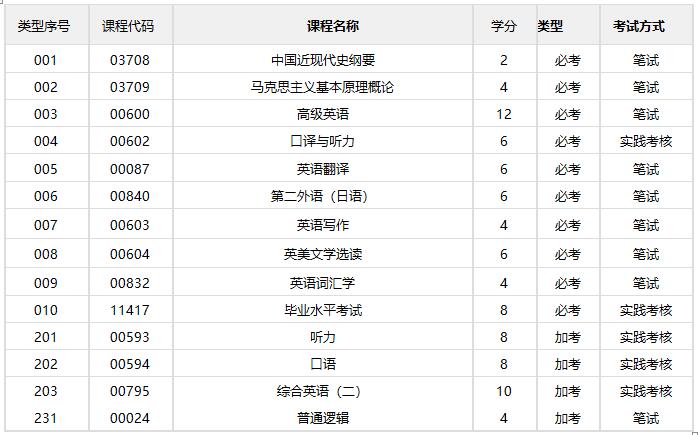Select the 中国近现代史纲要 course cell

pyautogui.click(x=323, y=60)
